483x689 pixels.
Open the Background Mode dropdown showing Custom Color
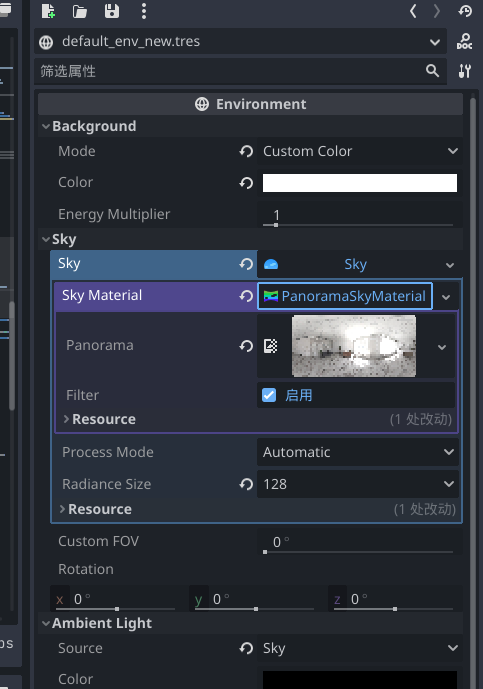pyautogui.click(x=360, y=152)
